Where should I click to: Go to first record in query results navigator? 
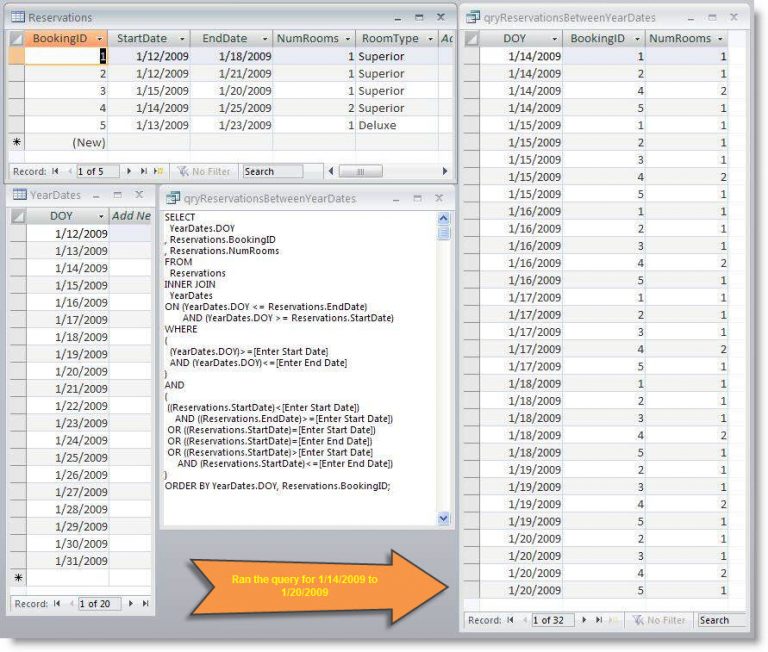pos(510,620)
